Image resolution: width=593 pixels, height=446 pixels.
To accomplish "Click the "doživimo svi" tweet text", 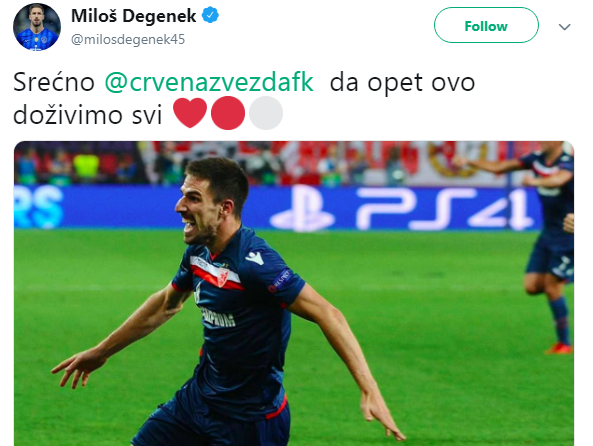I will point(87,114).
